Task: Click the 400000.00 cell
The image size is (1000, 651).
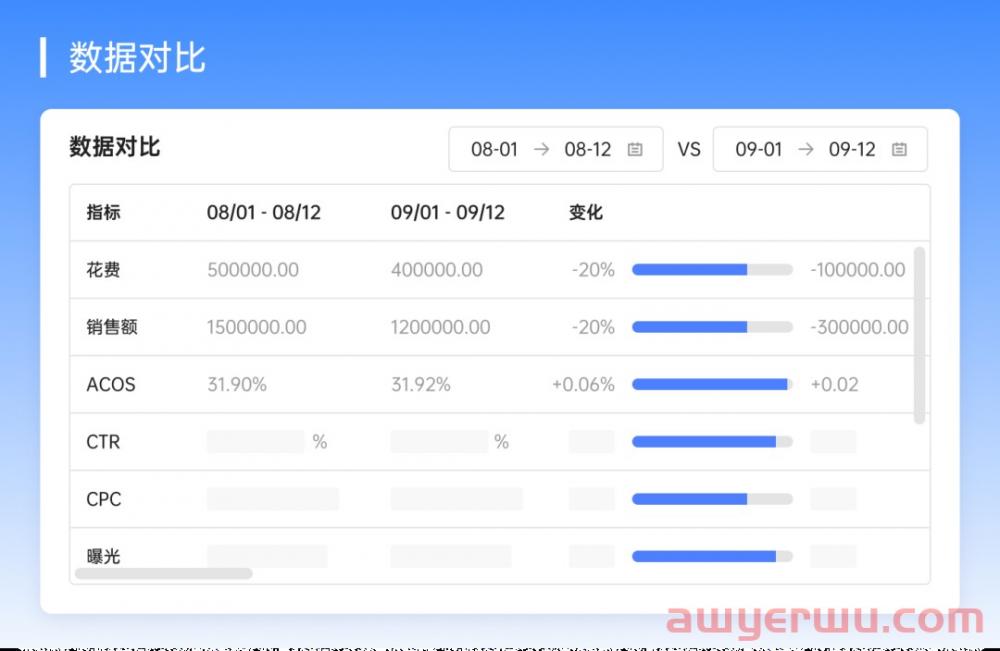Action: pos(436,270)
